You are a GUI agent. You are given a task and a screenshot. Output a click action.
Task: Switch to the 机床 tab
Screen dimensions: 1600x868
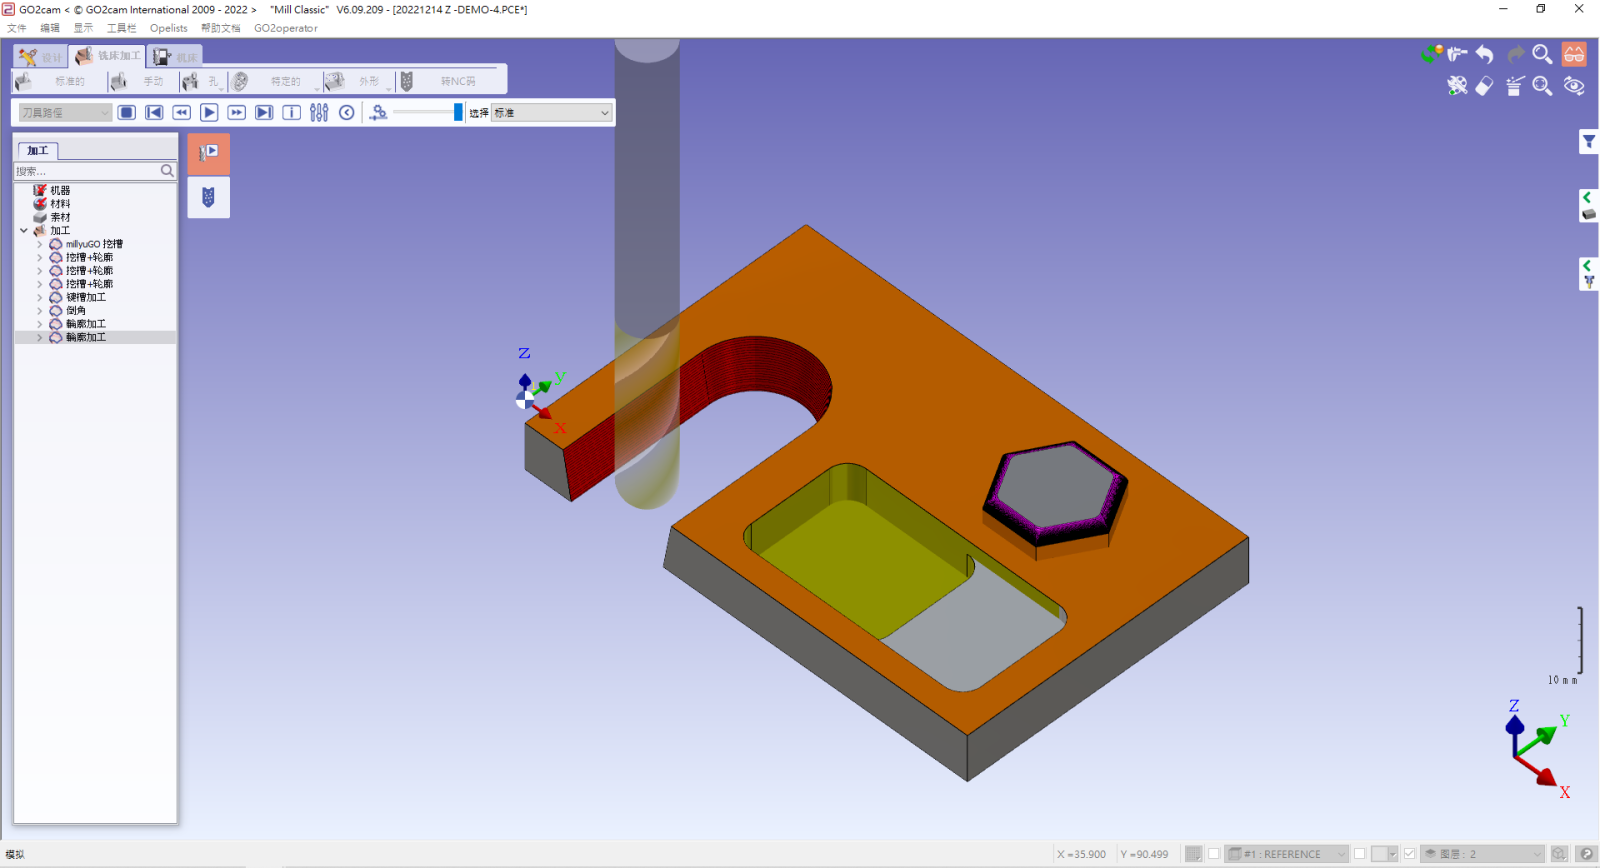click(x=175, y=57)
